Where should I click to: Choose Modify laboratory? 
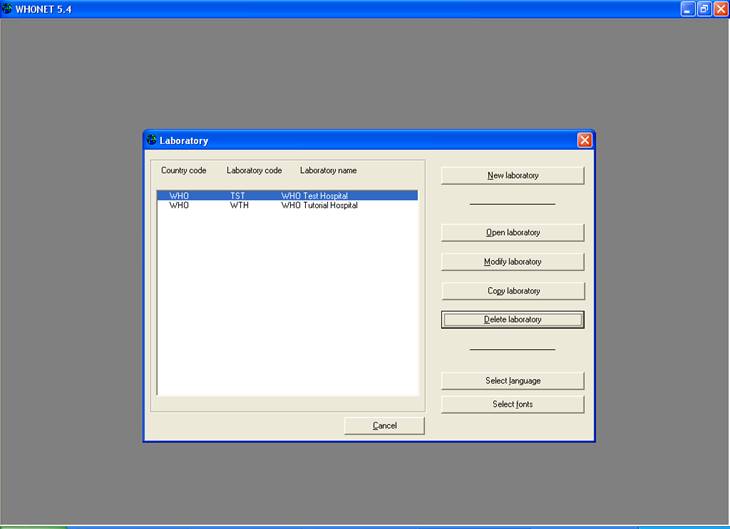tap(513, 262)
